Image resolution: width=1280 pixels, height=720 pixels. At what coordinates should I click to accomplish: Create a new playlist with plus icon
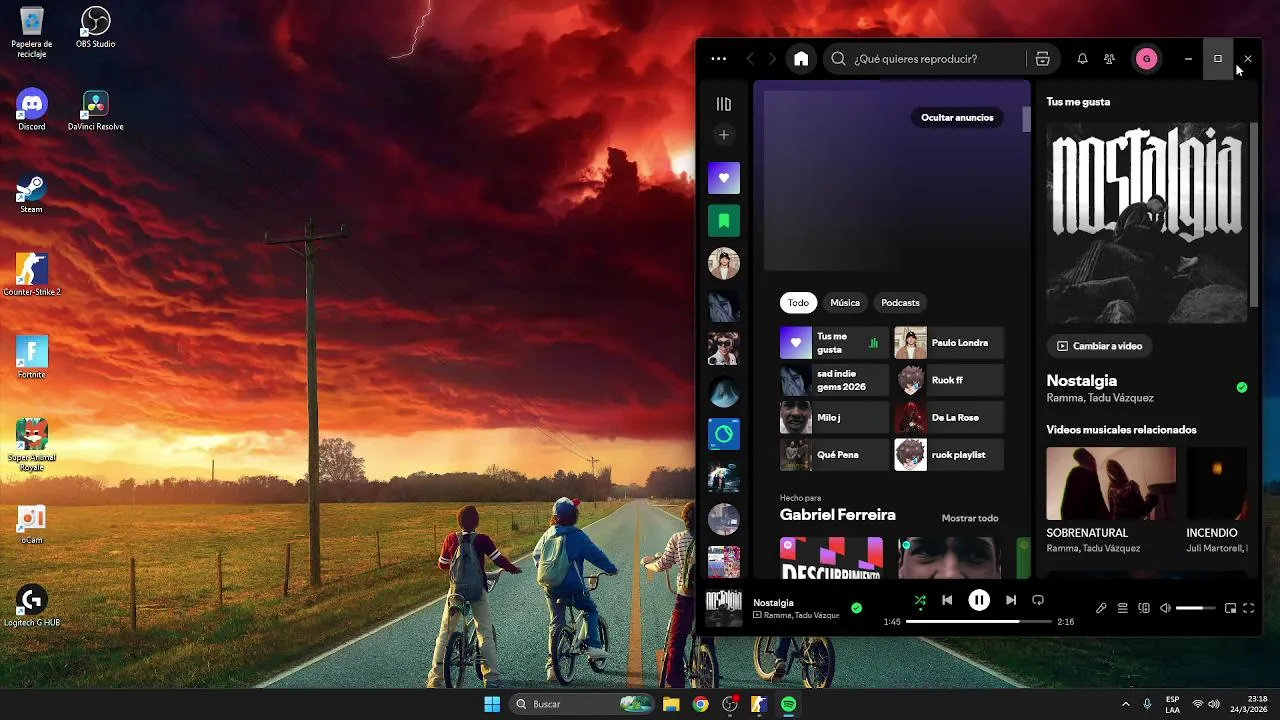click(724, 135)
